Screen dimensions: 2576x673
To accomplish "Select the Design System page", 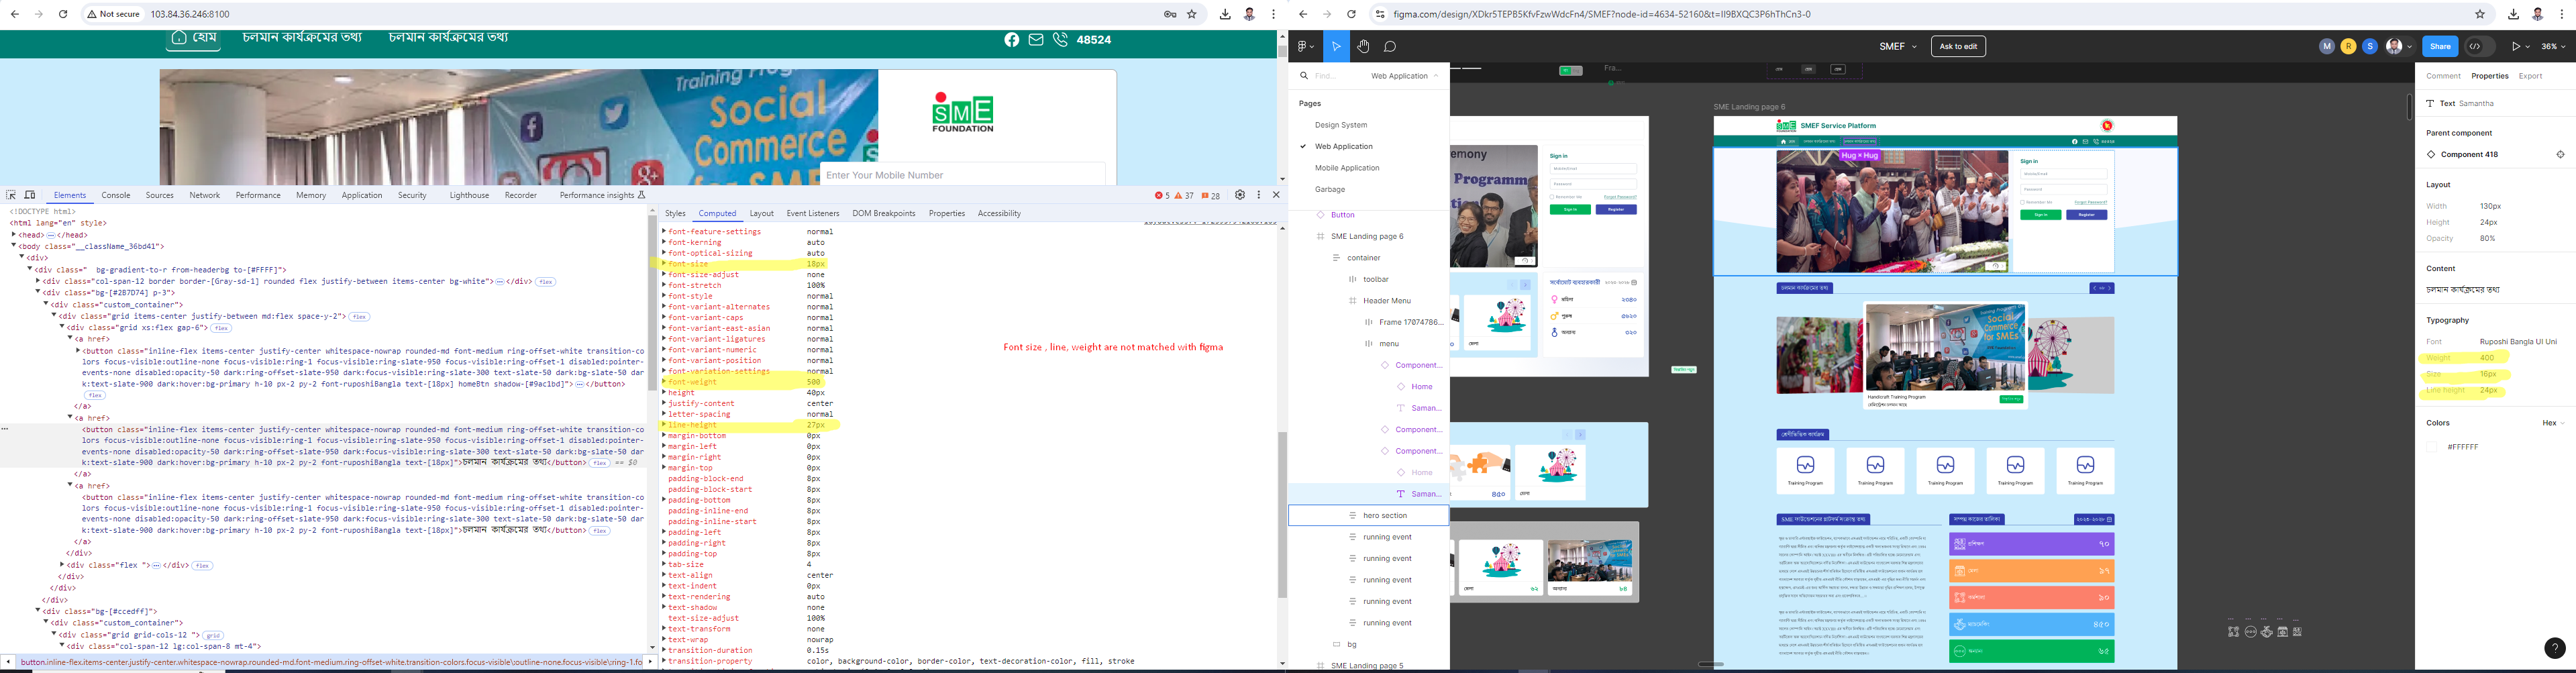I will click(x=1340, y=125).
